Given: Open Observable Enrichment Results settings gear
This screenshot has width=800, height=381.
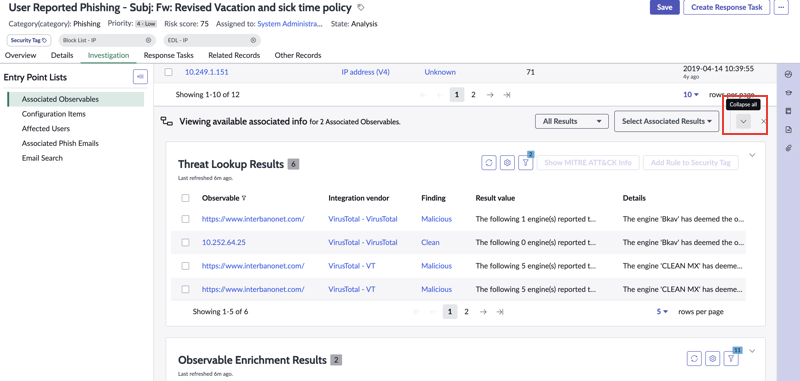Looking at the screenshot, I should point(713,359).
